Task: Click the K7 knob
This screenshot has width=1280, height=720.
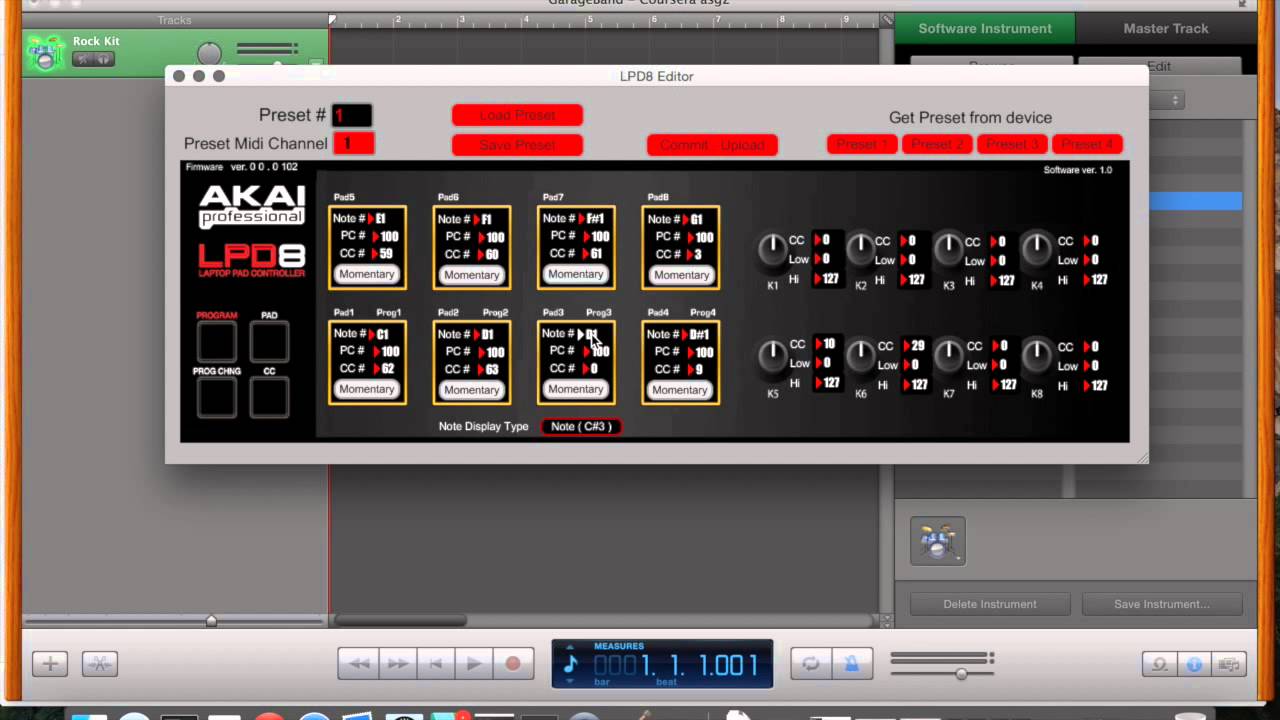Action: [949, 356]
